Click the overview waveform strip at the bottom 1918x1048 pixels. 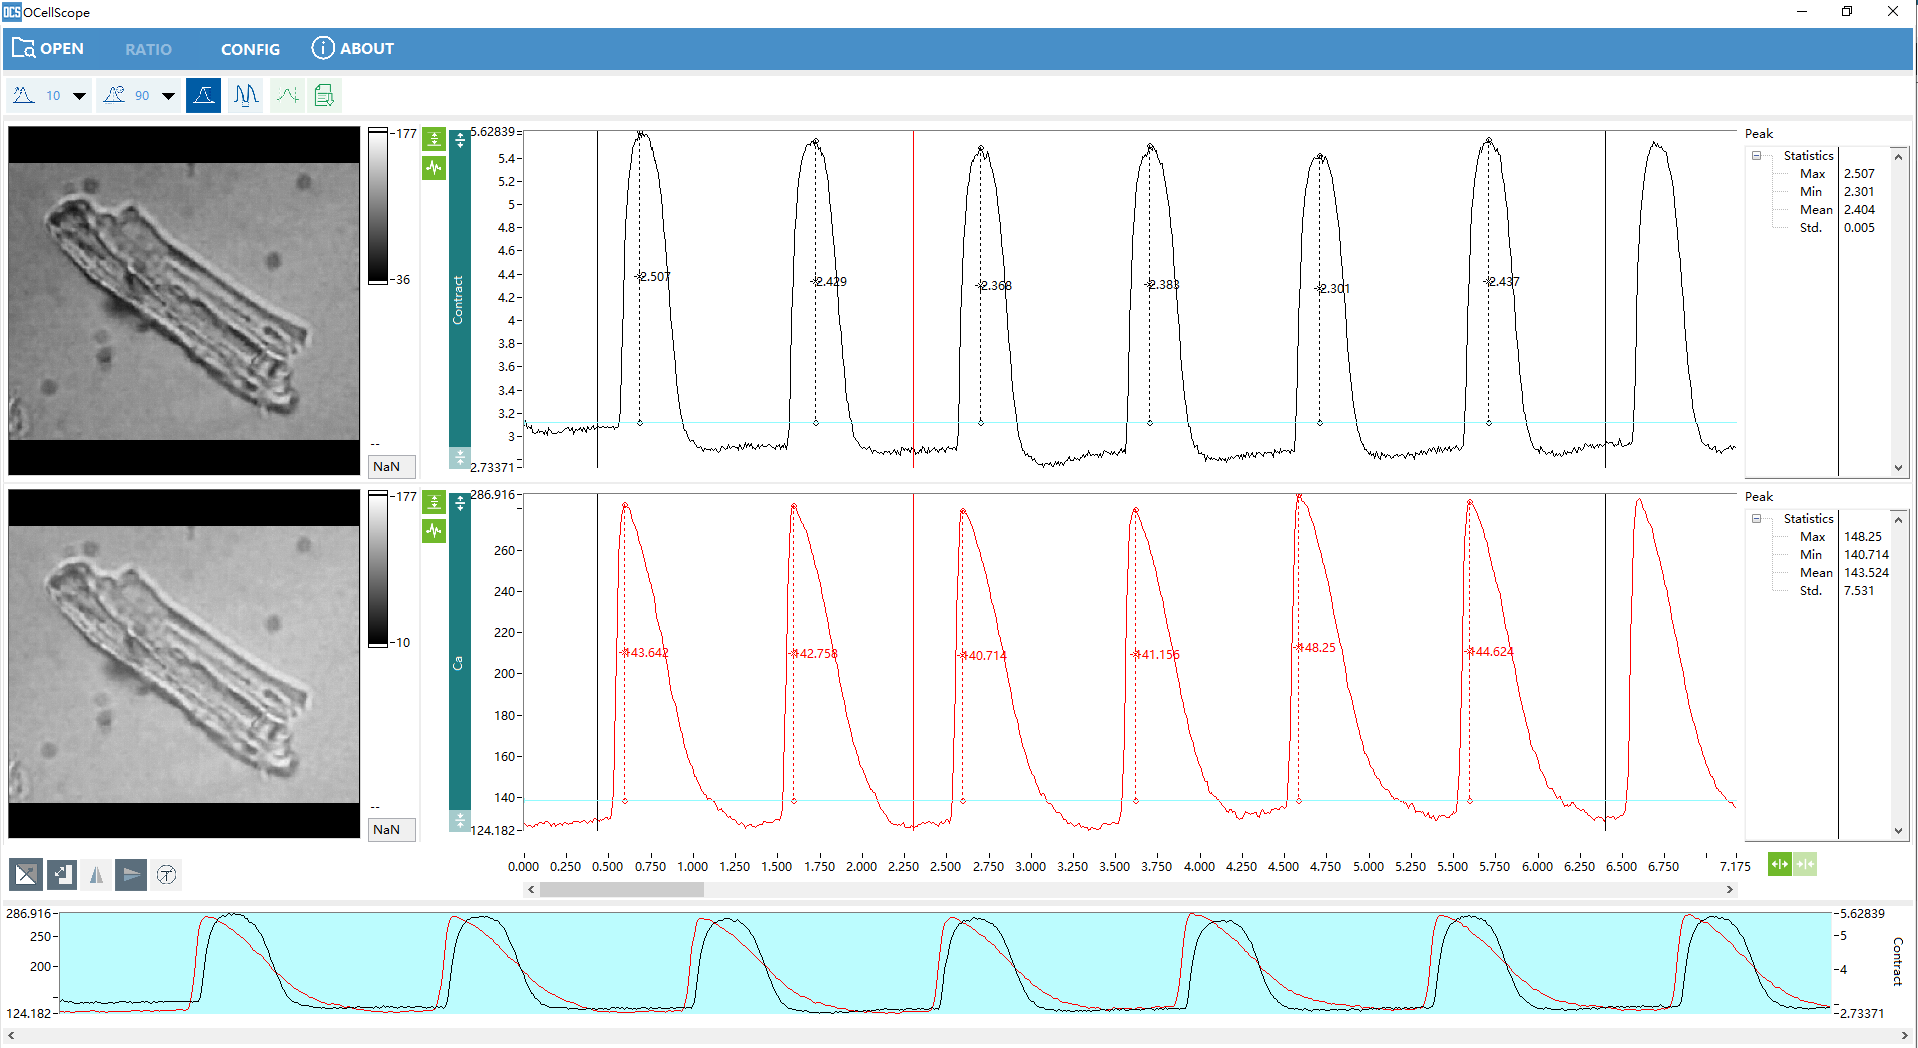[x=945, y=963]
